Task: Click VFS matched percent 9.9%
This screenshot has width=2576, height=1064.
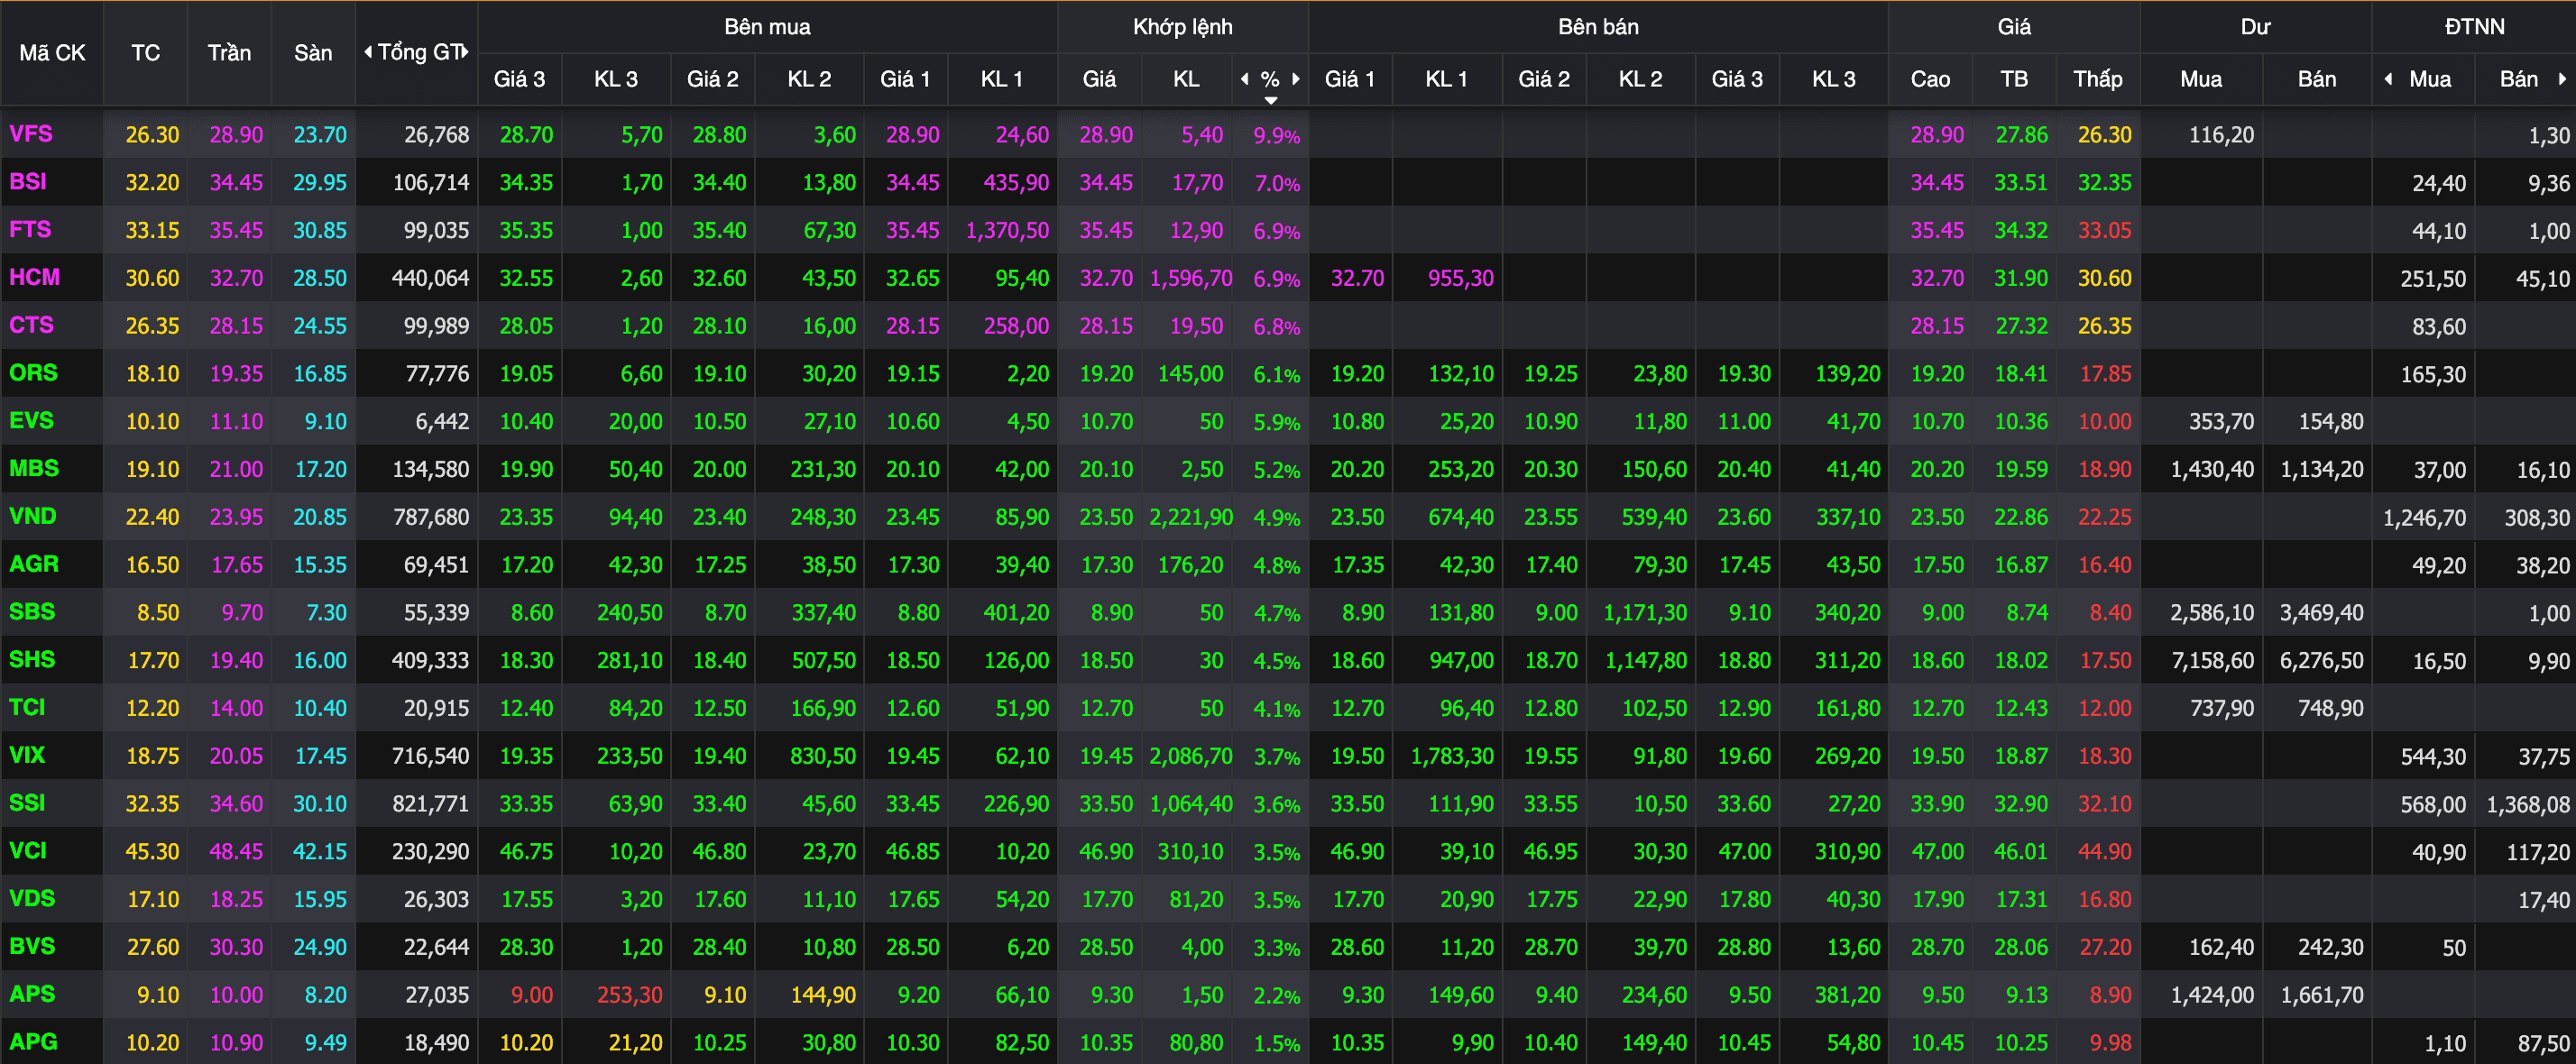Action: click(x=1277, y=136)
